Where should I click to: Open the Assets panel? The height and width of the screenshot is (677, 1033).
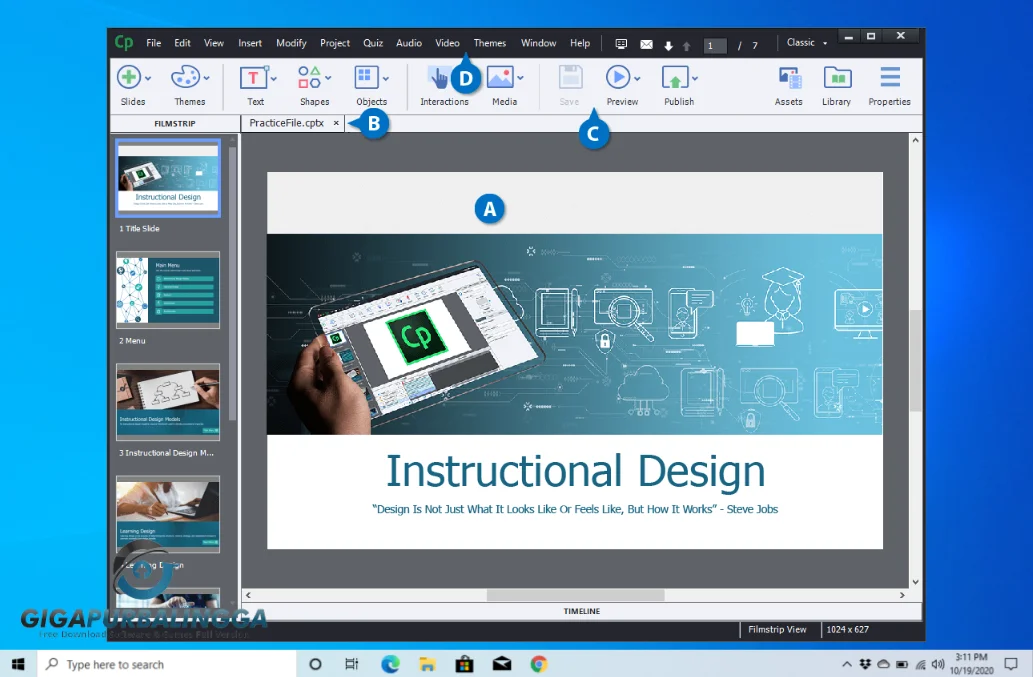[789, 86]
